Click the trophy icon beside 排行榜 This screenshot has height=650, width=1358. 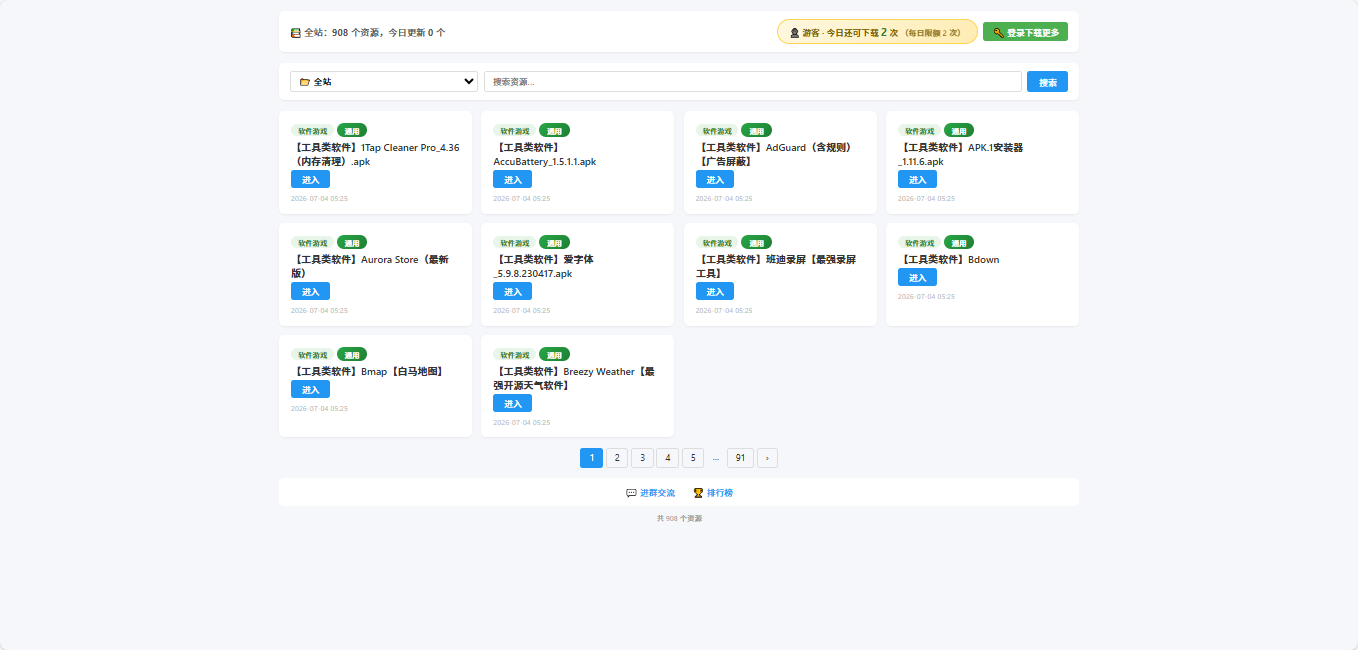coord(698,493)
